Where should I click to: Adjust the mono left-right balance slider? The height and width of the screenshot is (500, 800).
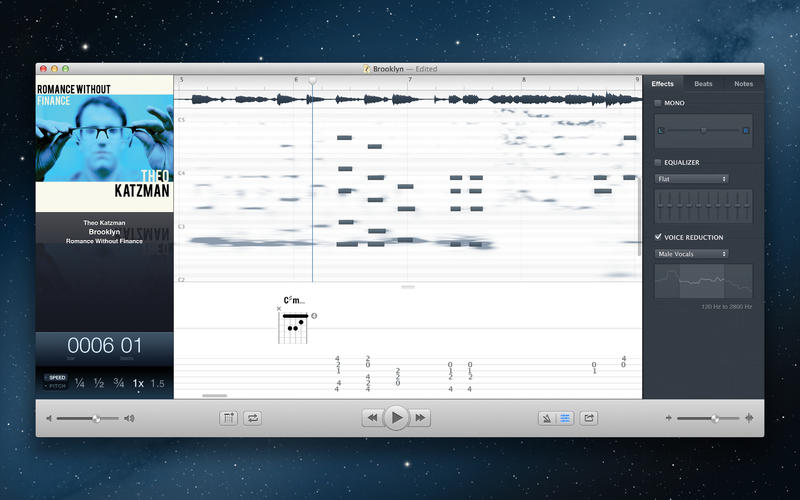pyautogui.click(x=704, y=131)
